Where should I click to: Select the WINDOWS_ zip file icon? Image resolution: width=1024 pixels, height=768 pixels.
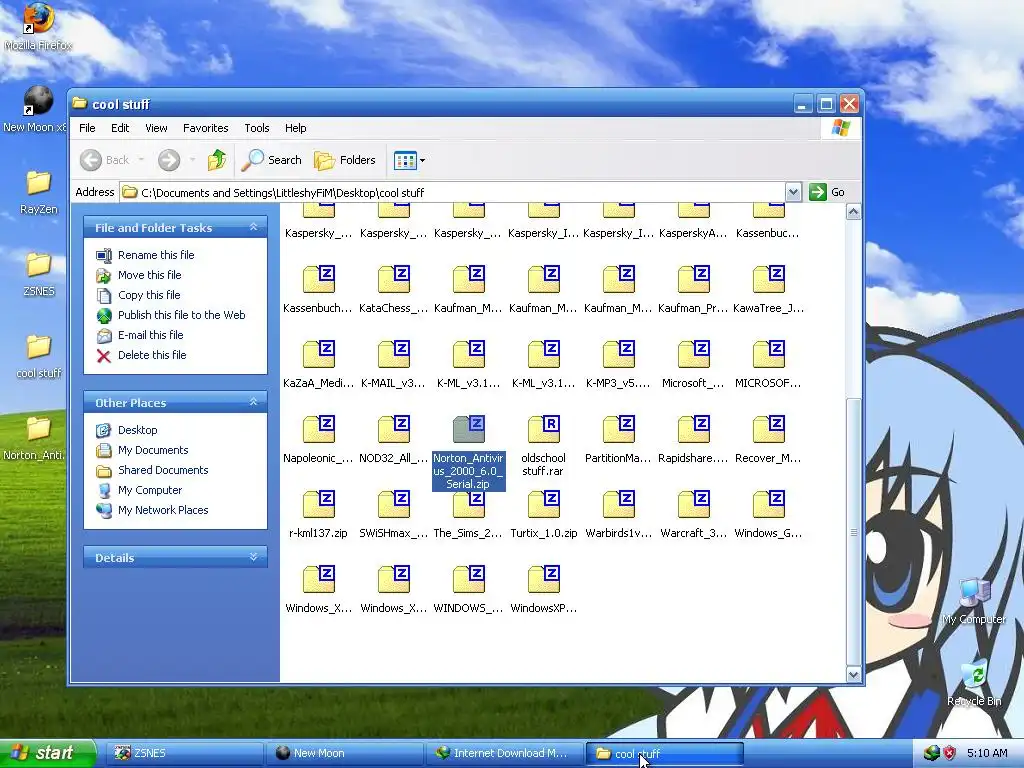point(469,579)
